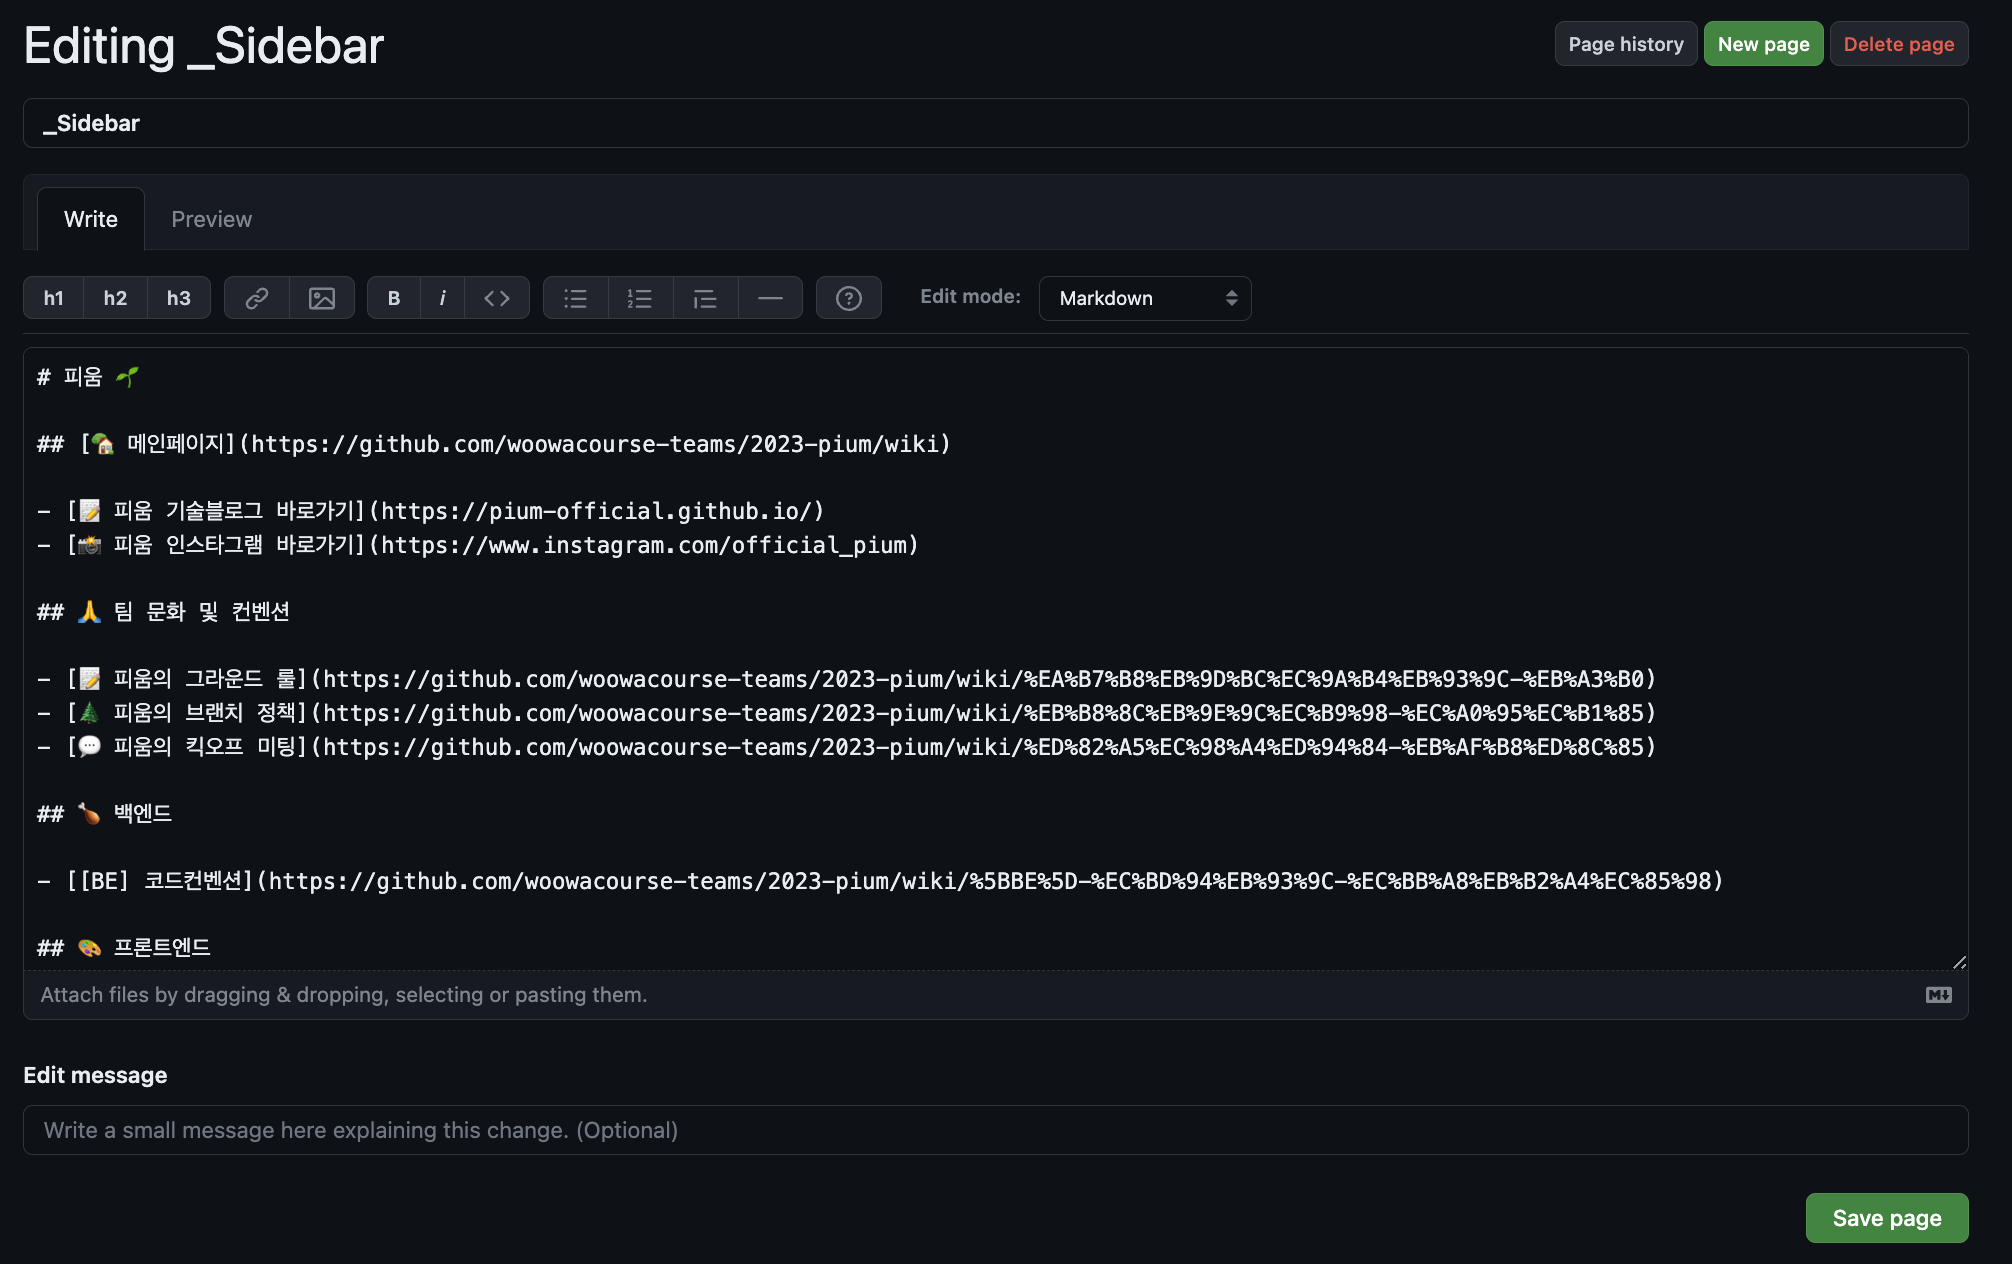Screen dimensions: 2012x1264
Task: Insert an h2 heading
Action: point(115,298)
